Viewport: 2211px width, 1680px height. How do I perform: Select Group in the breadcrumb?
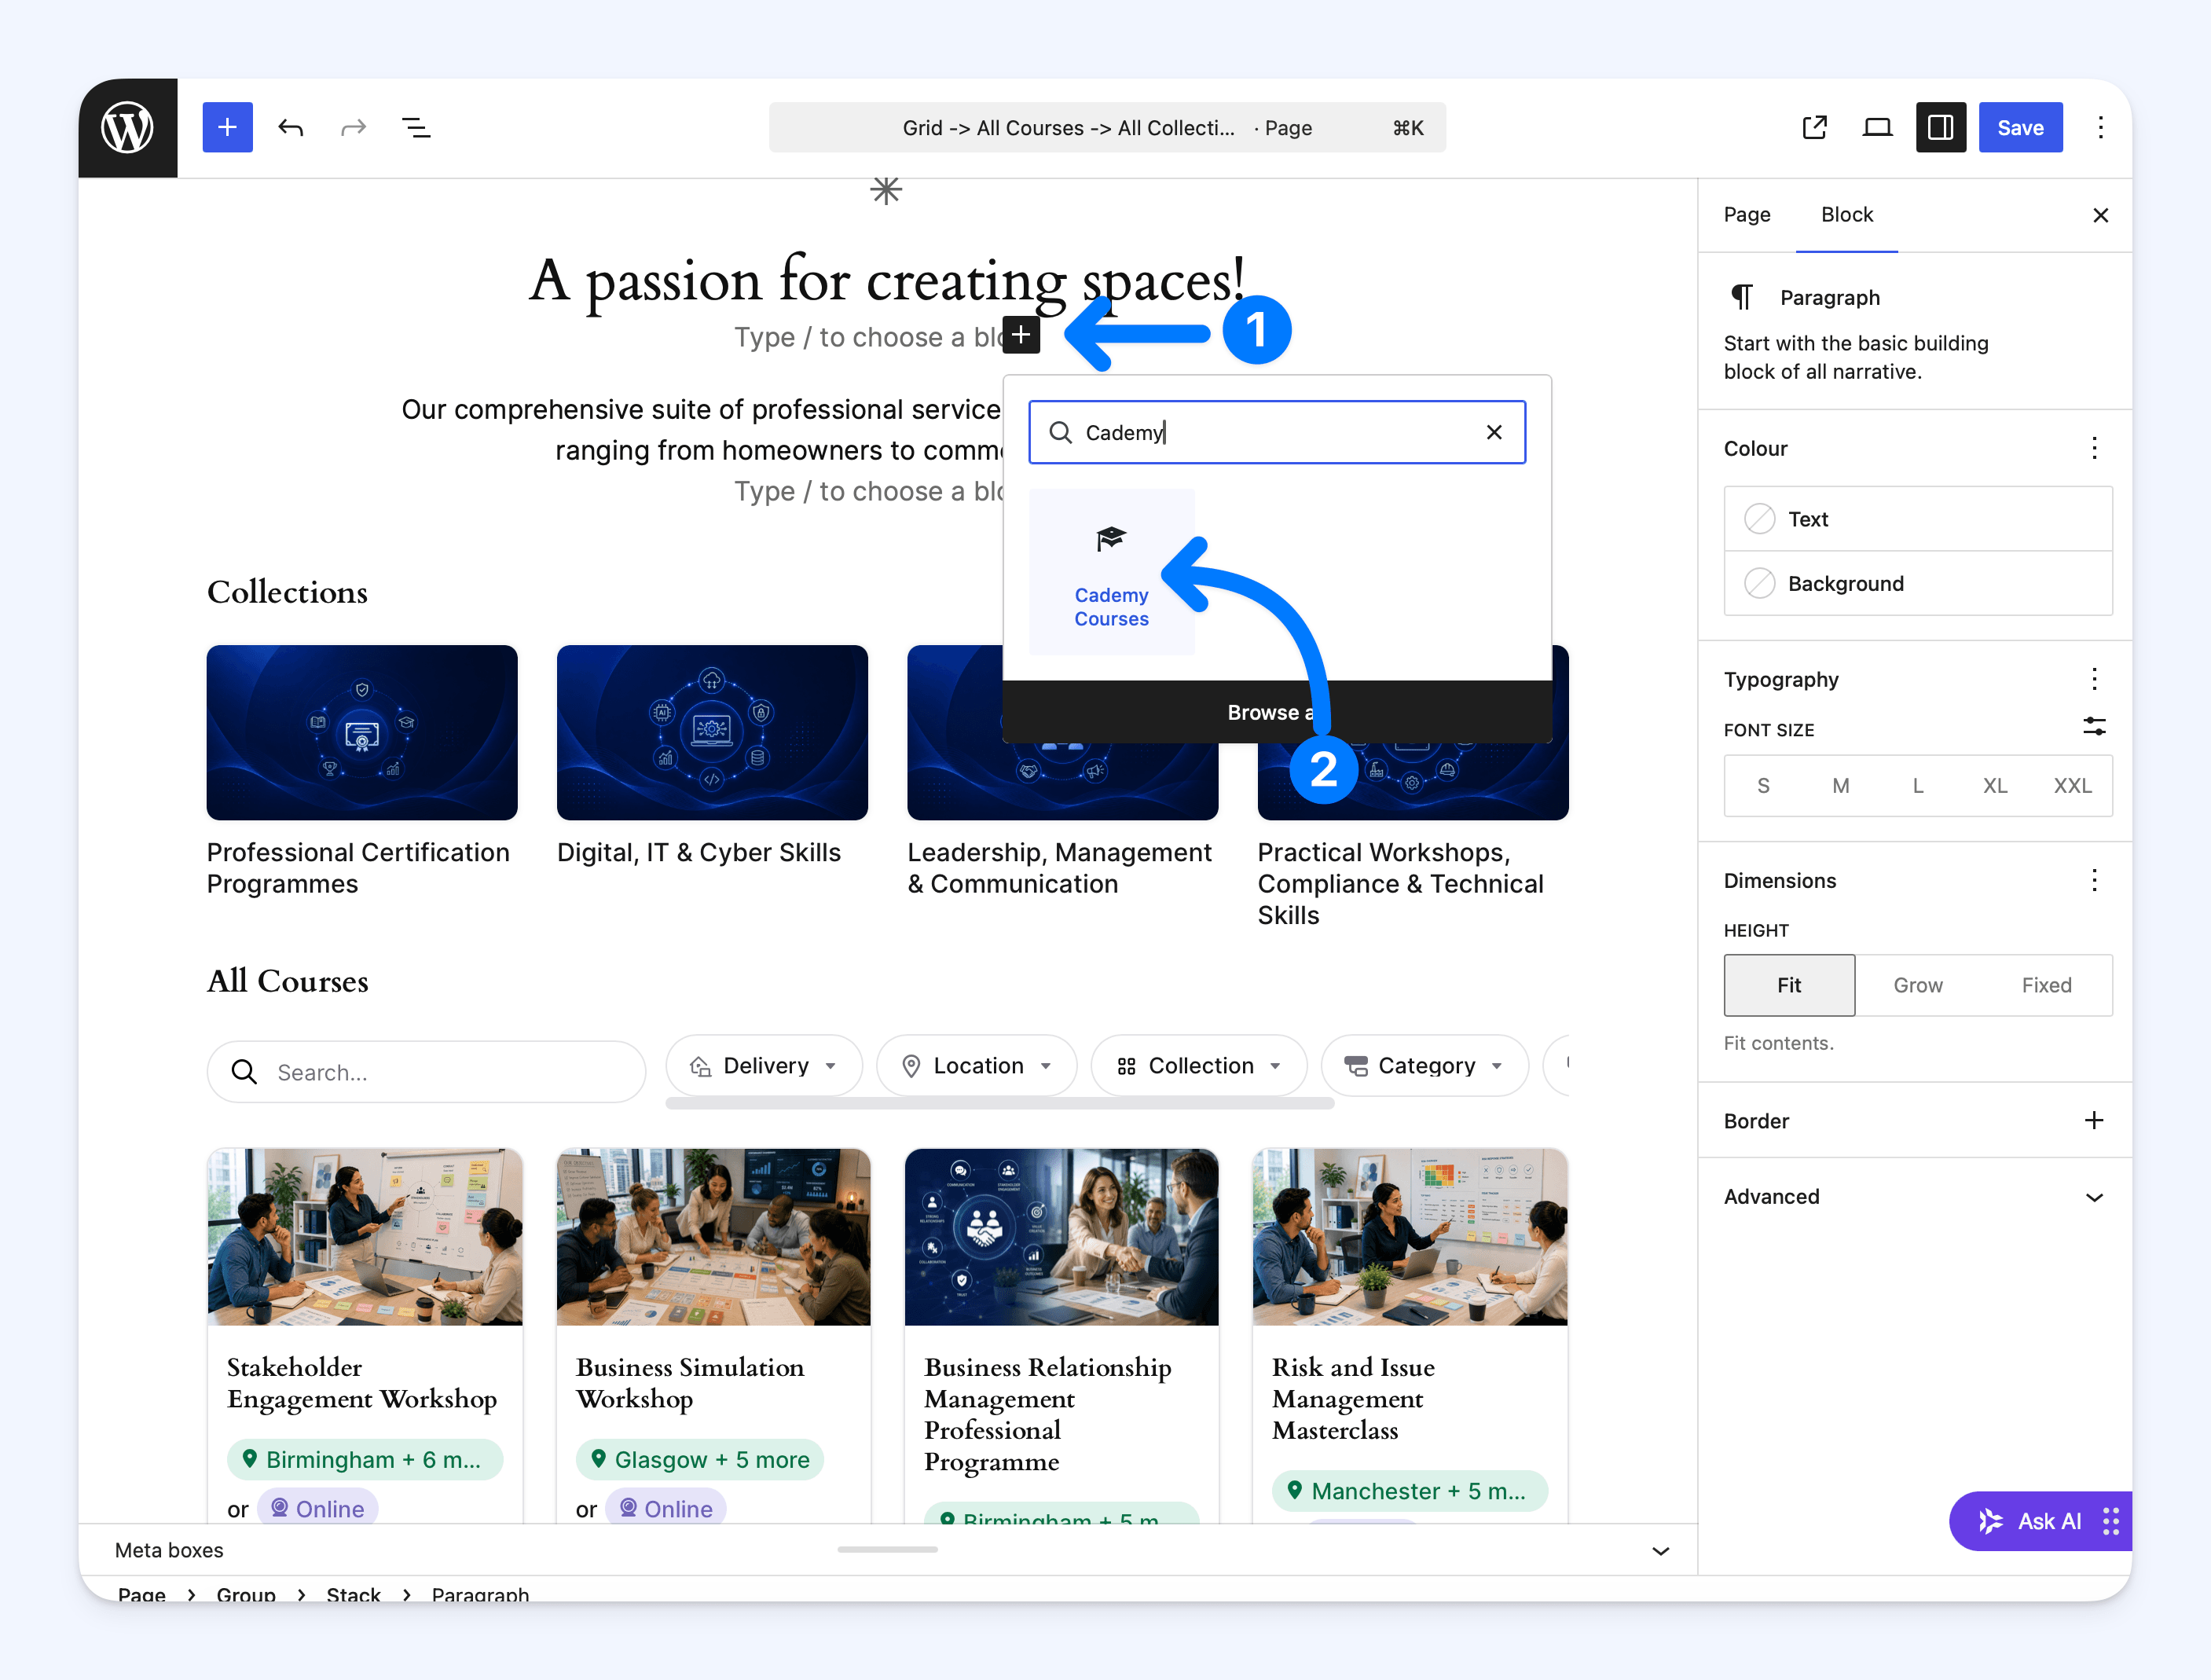(x=246, y=1594)
